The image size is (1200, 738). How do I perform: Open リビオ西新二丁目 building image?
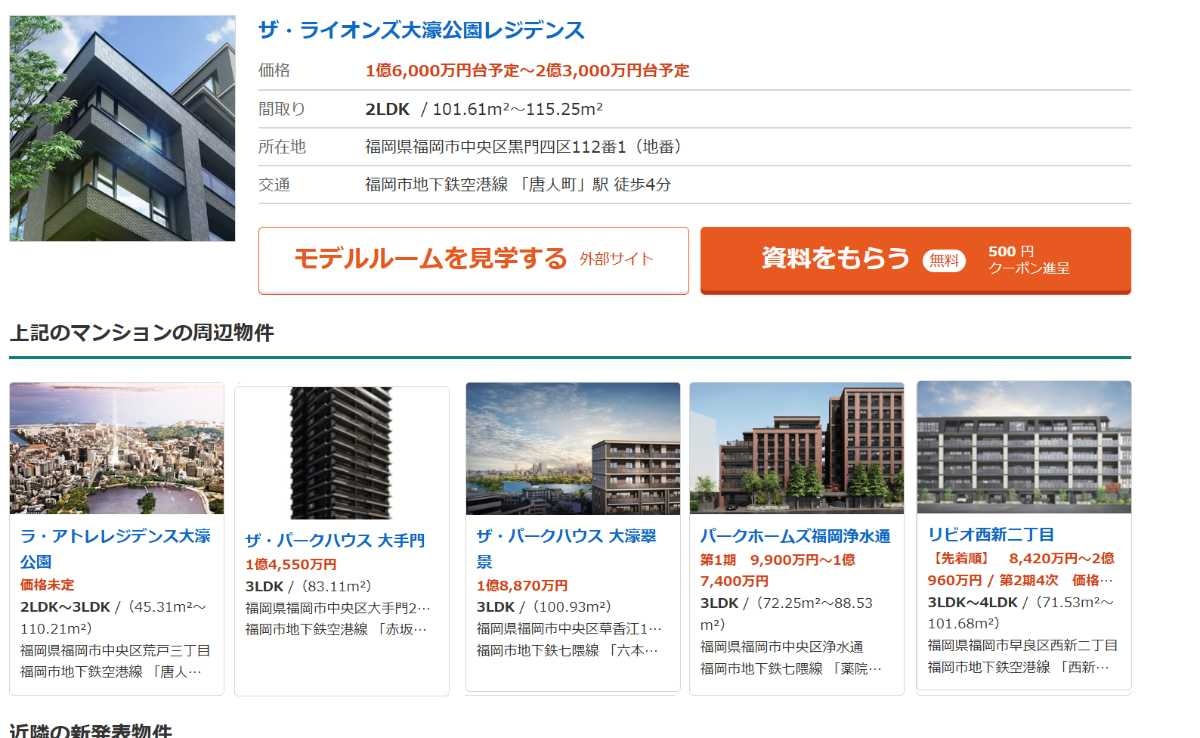1023,447
